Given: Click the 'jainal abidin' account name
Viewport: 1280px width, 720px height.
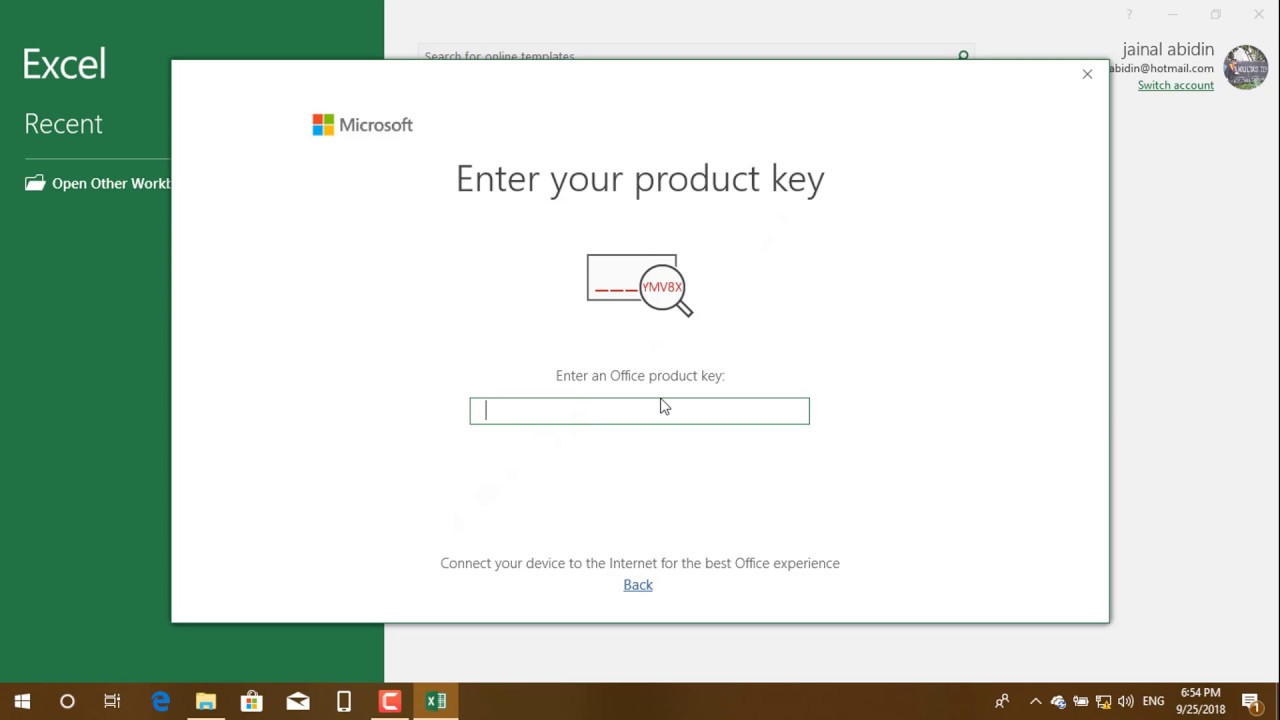Looking at the screenshot, I should click(1168, 49).
